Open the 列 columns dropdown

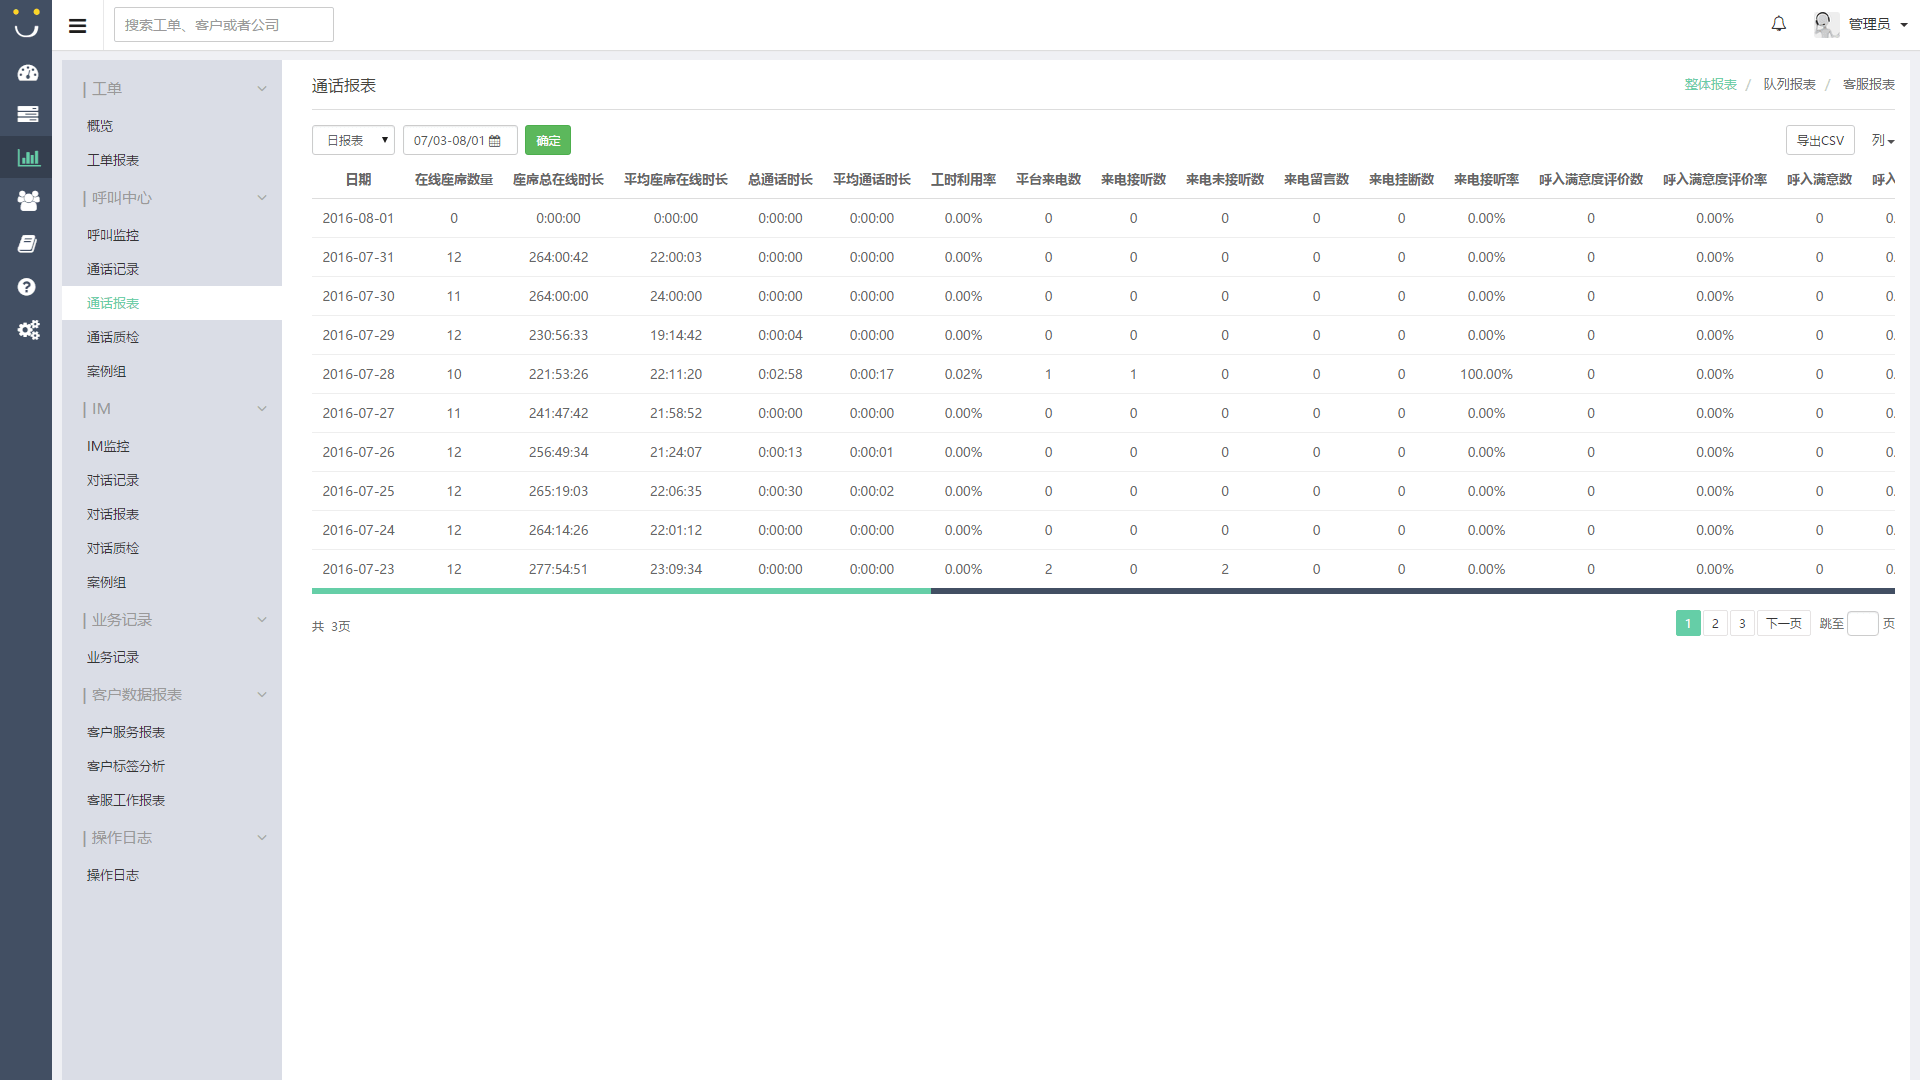point(1882,140)
